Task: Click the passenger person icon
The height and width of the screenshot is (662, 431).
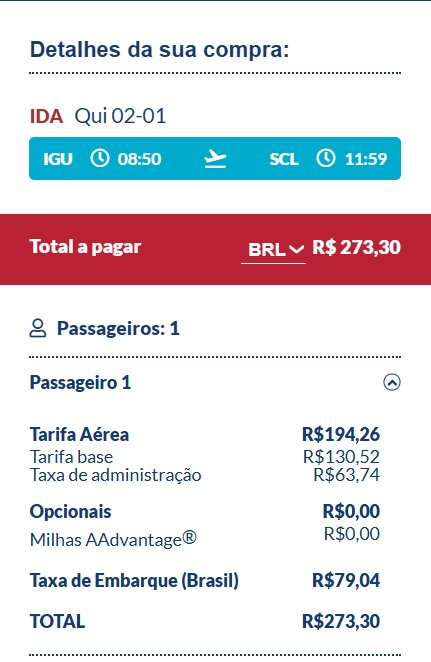Action: coord(38,328)
